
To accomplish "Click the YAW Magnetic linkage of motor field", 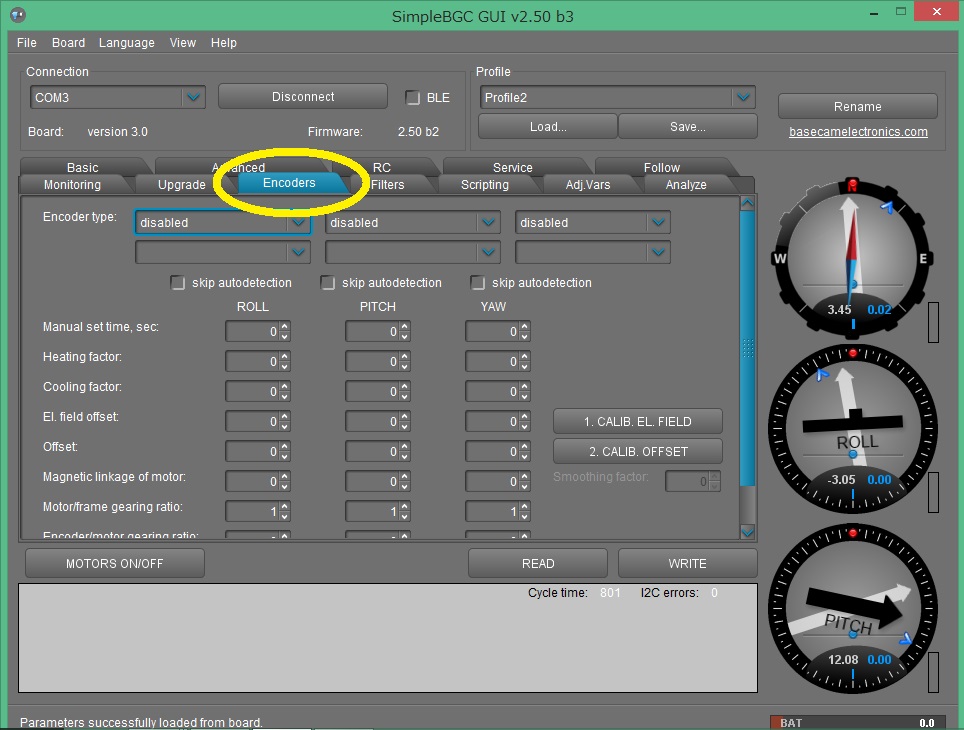I will [x=497, y=482].
